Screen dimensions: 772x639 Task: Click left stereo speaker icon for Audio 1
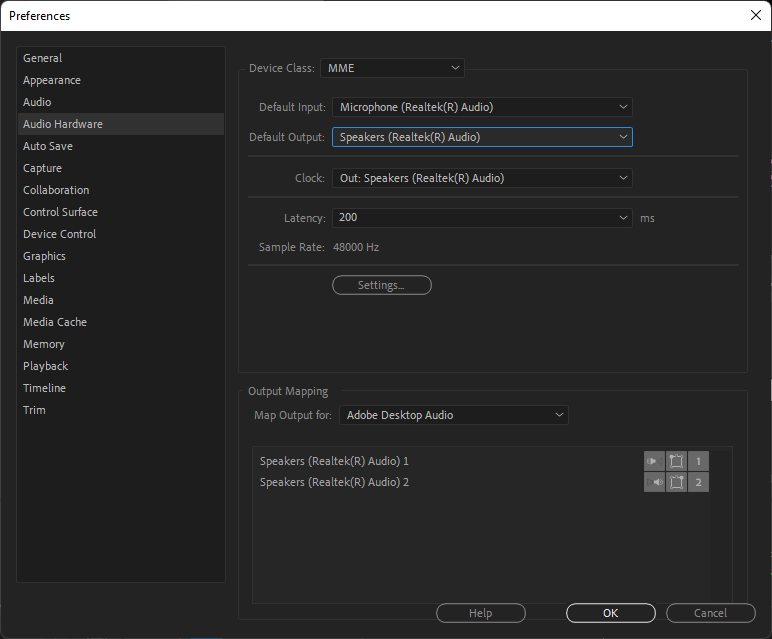[x=654, y=461]
